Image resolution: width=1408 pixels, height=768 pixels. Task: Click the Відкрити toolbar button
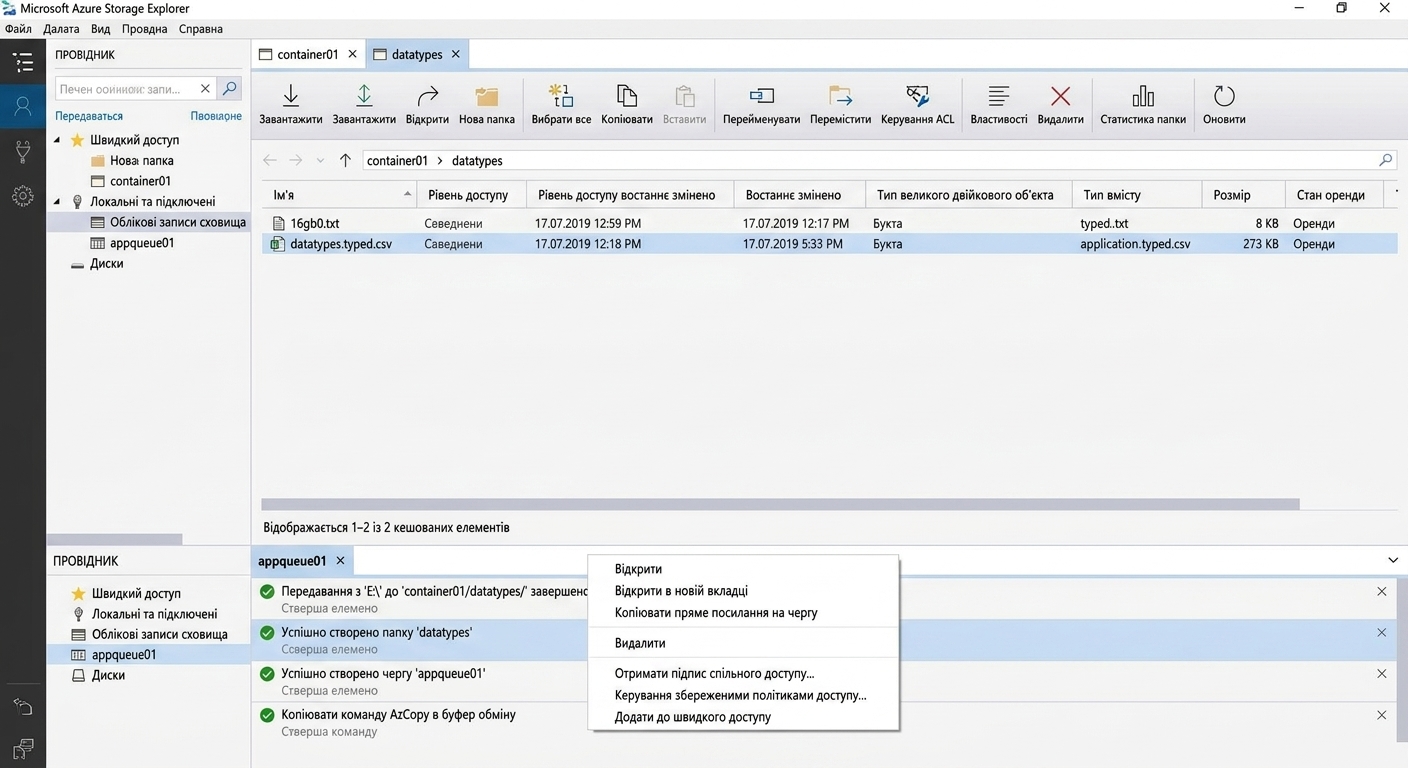(x=427, y=104)
